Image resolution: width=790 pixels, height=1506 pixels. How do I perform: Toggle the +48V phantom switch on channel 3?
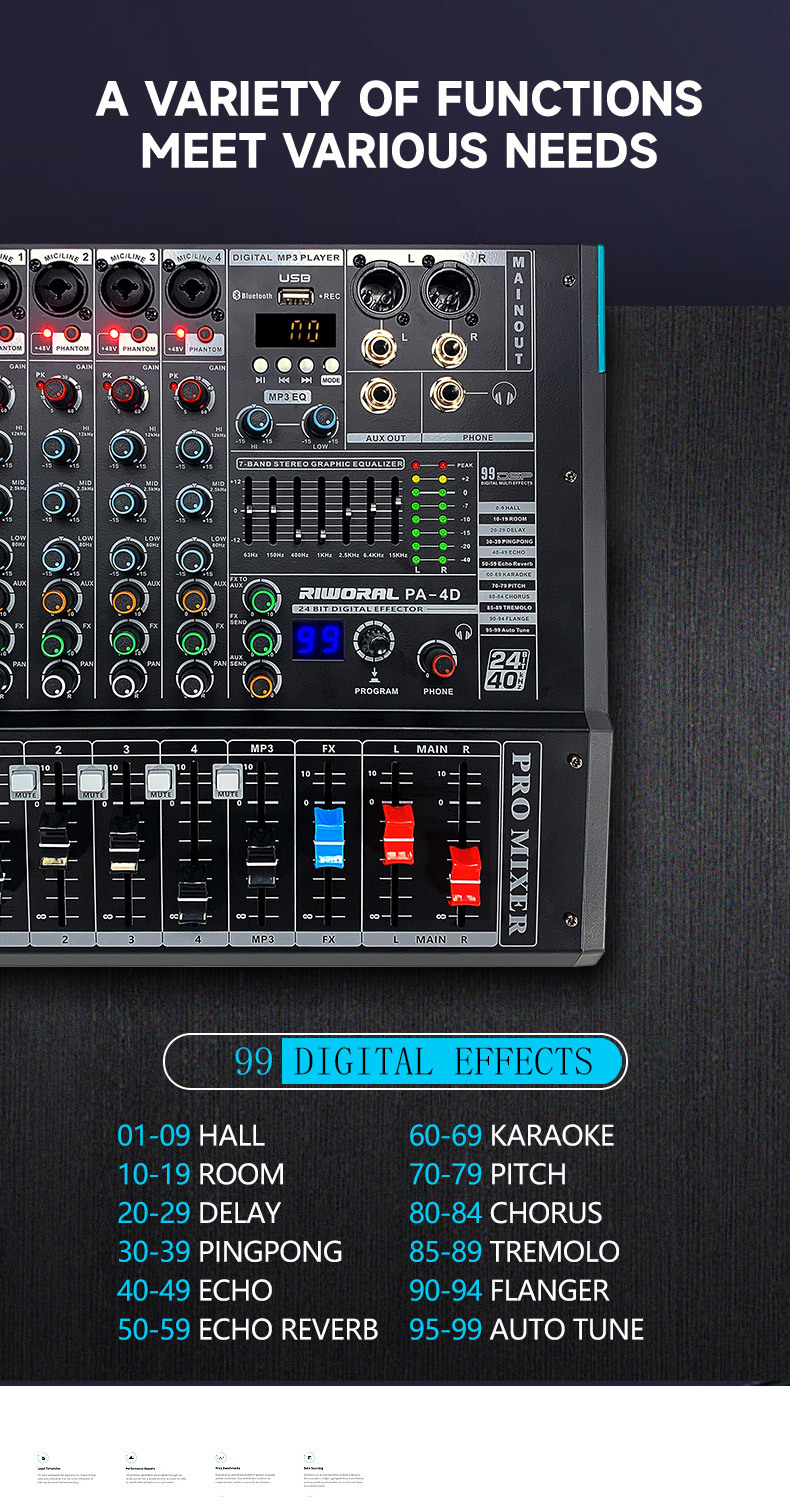point(140,335)
